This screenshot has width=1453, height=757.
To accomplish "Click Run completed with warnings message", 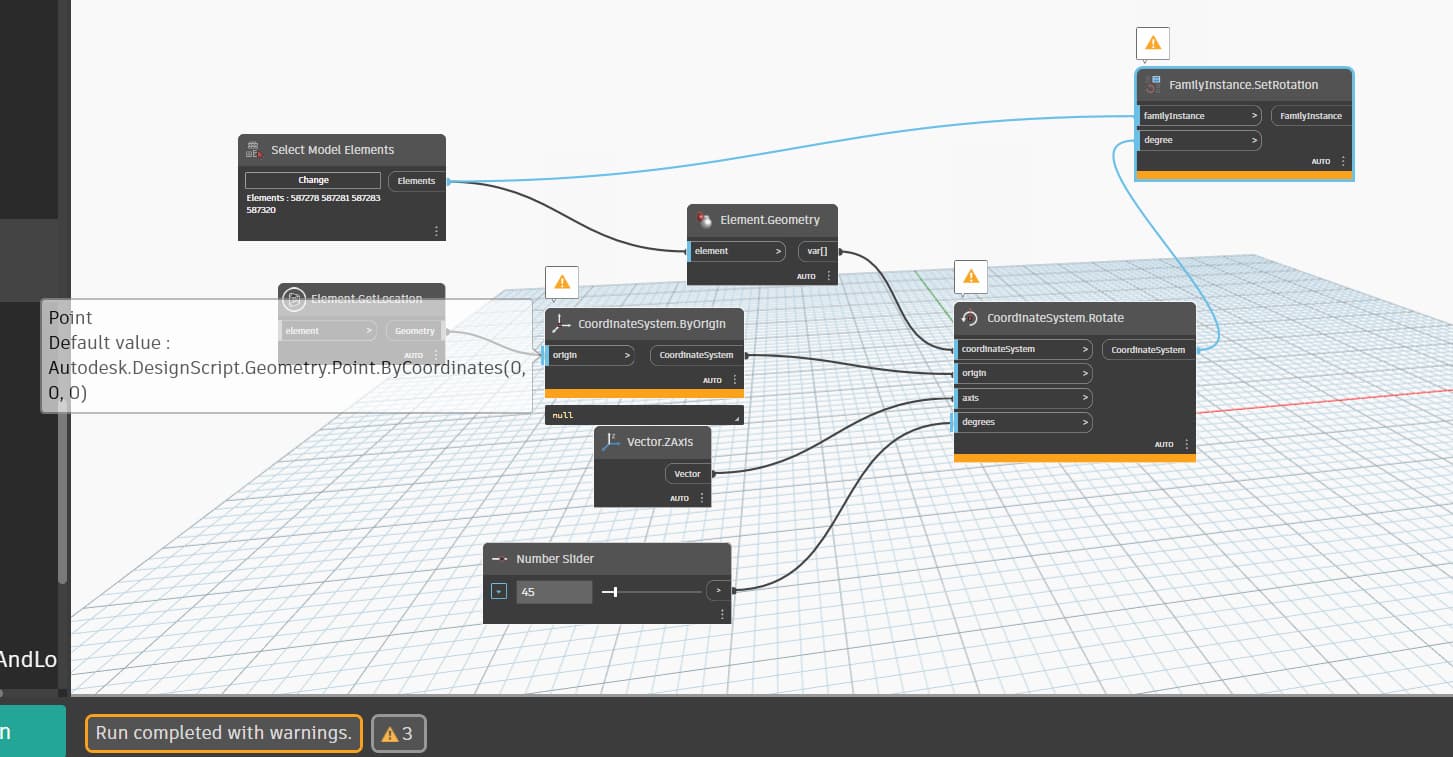I will pos(224,733).
